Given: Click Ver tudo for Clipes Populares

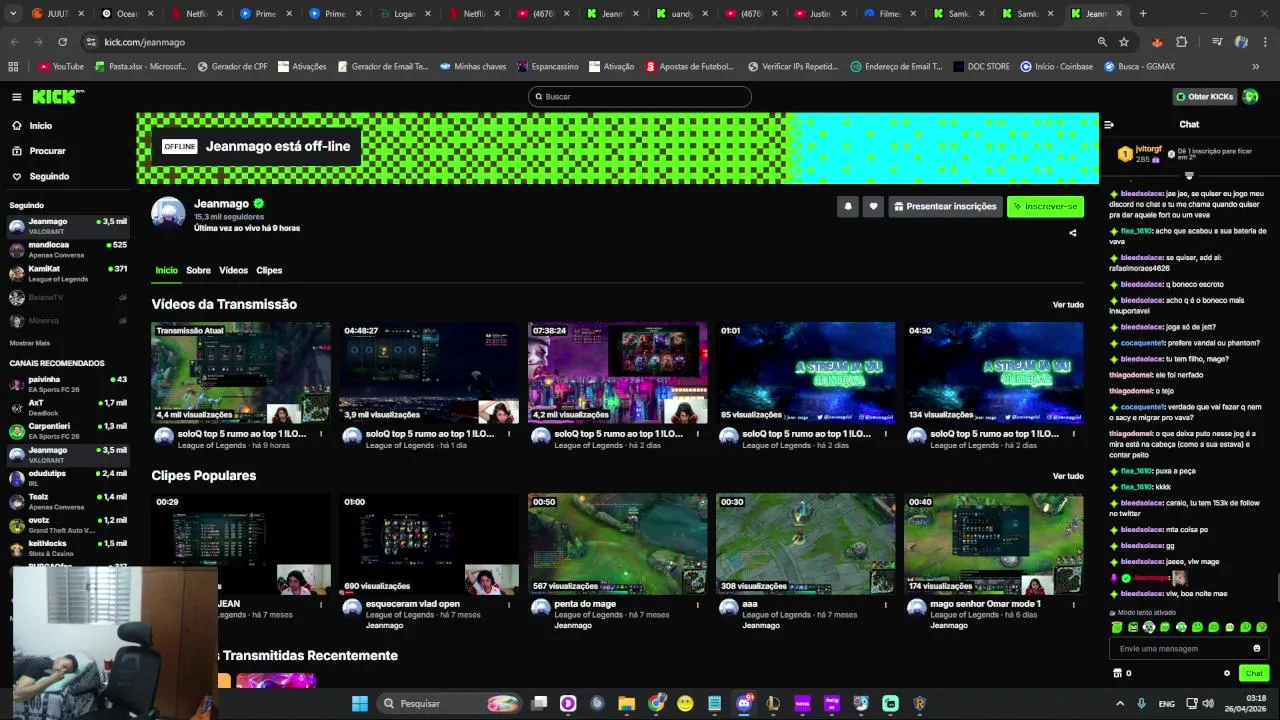Looking at the screenshot, I should pos(1068,476).
